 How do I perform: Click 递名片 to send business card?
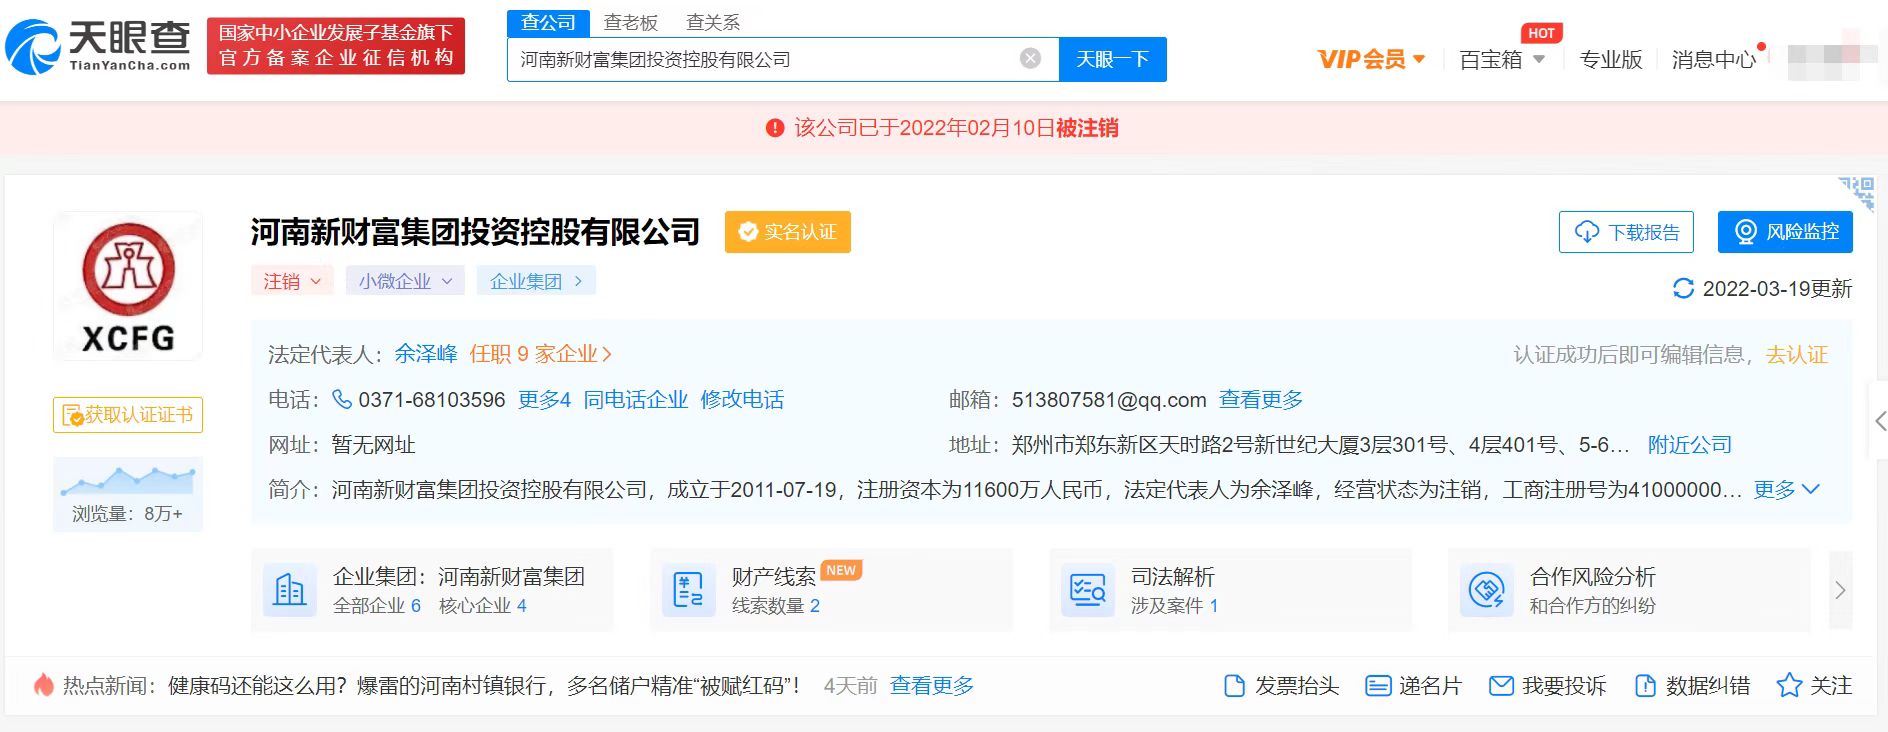(x=1414, y=686)
